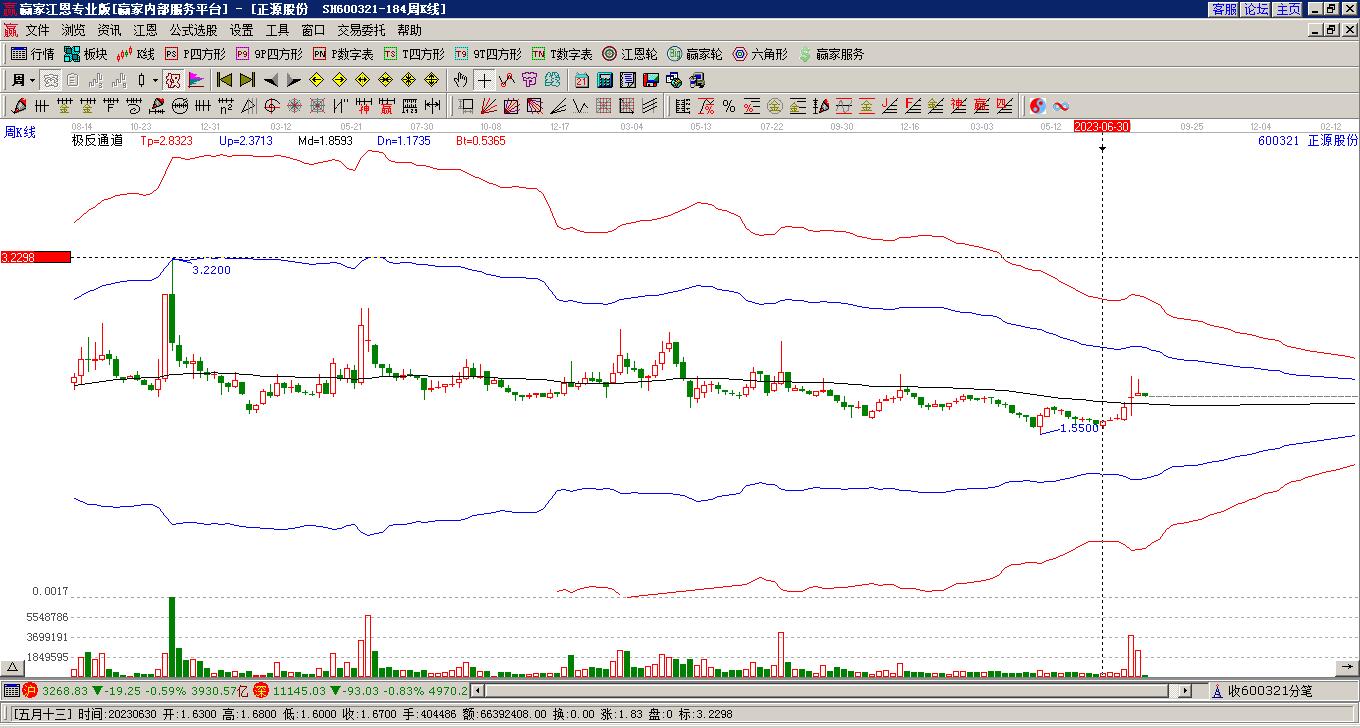
Task: Open the 论坛 forum link
Action: click(1256, 9)
